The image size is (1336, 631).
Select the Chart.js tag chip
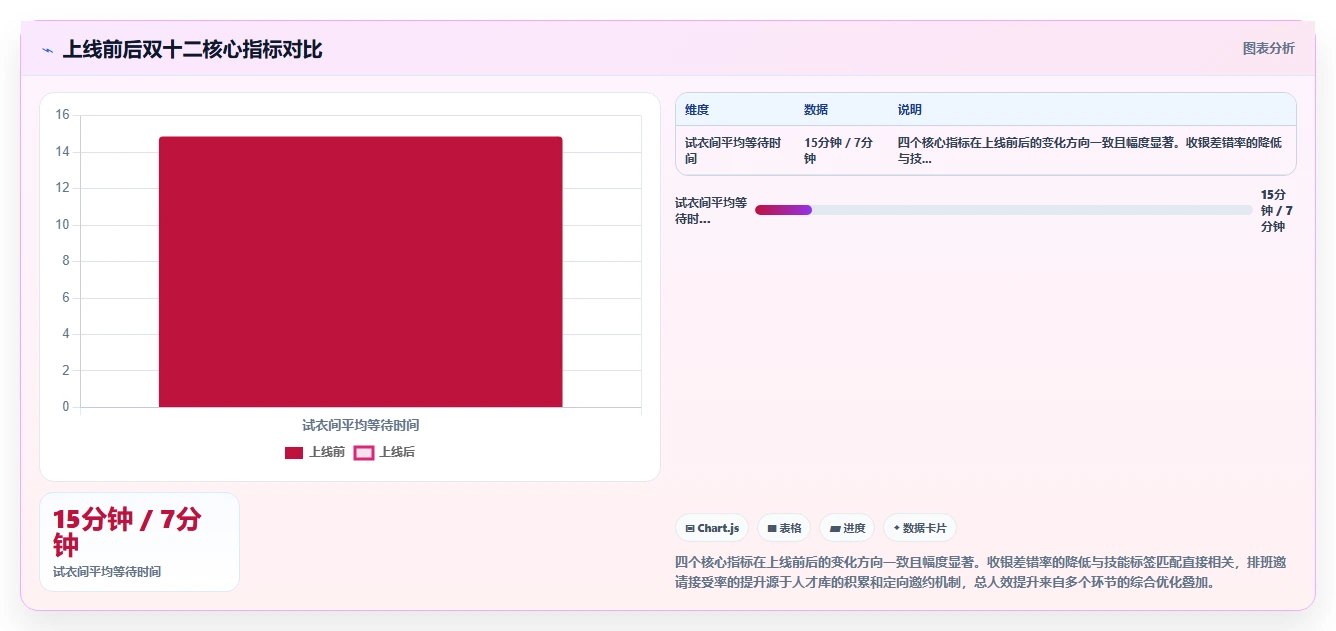(712, 528)
